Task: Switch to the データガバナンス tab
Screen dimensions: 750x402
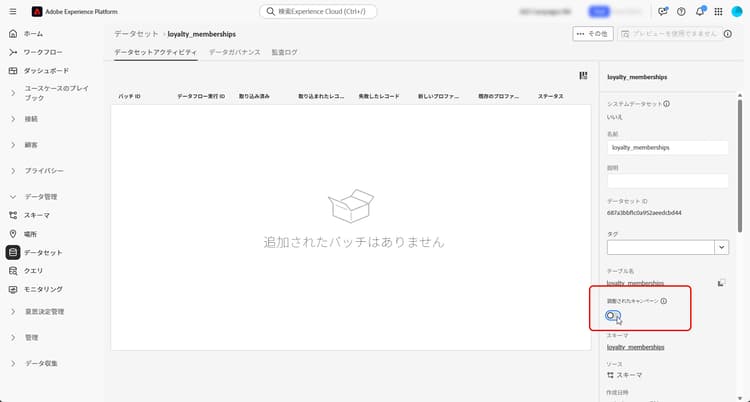Action: pyautogui.click(x=234, y=52)
